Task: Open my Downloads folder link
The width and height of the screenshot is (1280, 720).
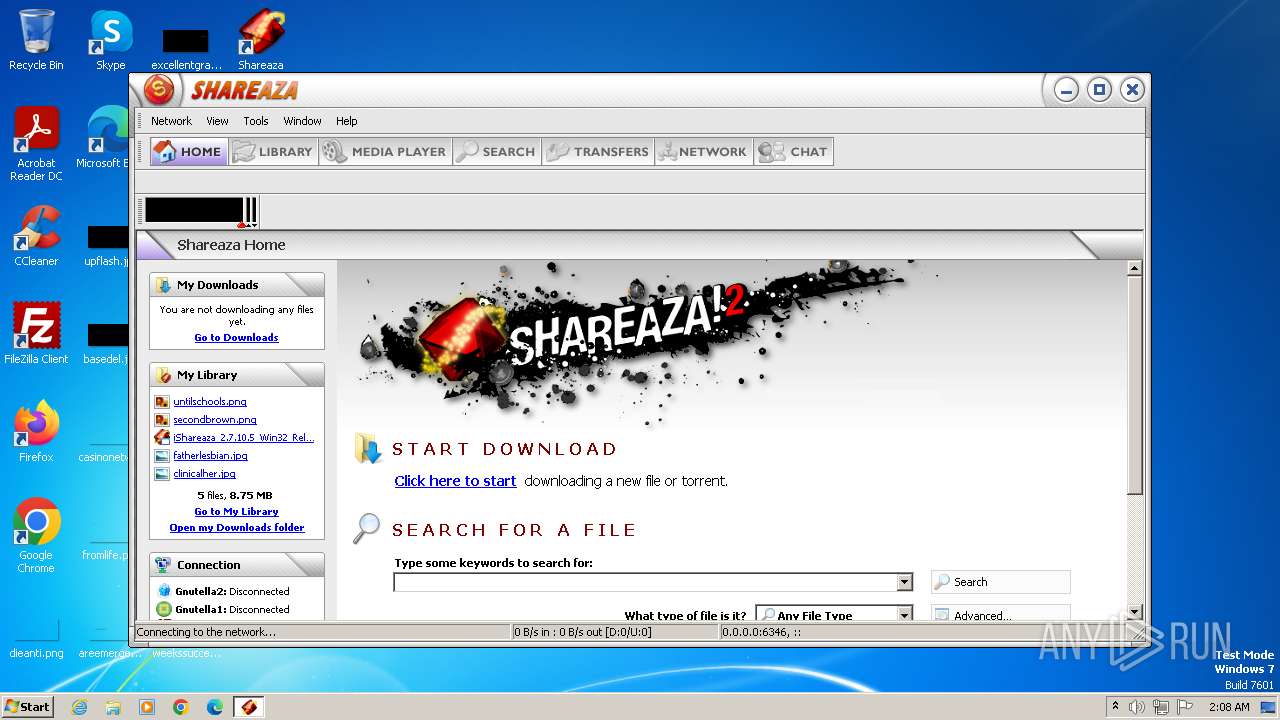Action: click(x=237, y=528)
